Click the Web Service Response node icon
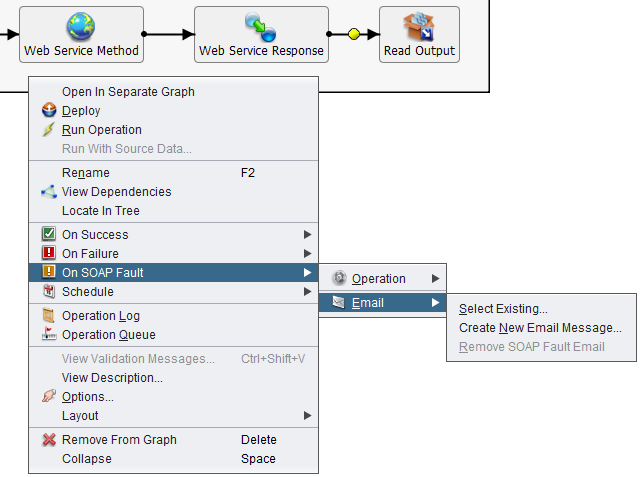641x477 pixels. click(x=261, y=26)
